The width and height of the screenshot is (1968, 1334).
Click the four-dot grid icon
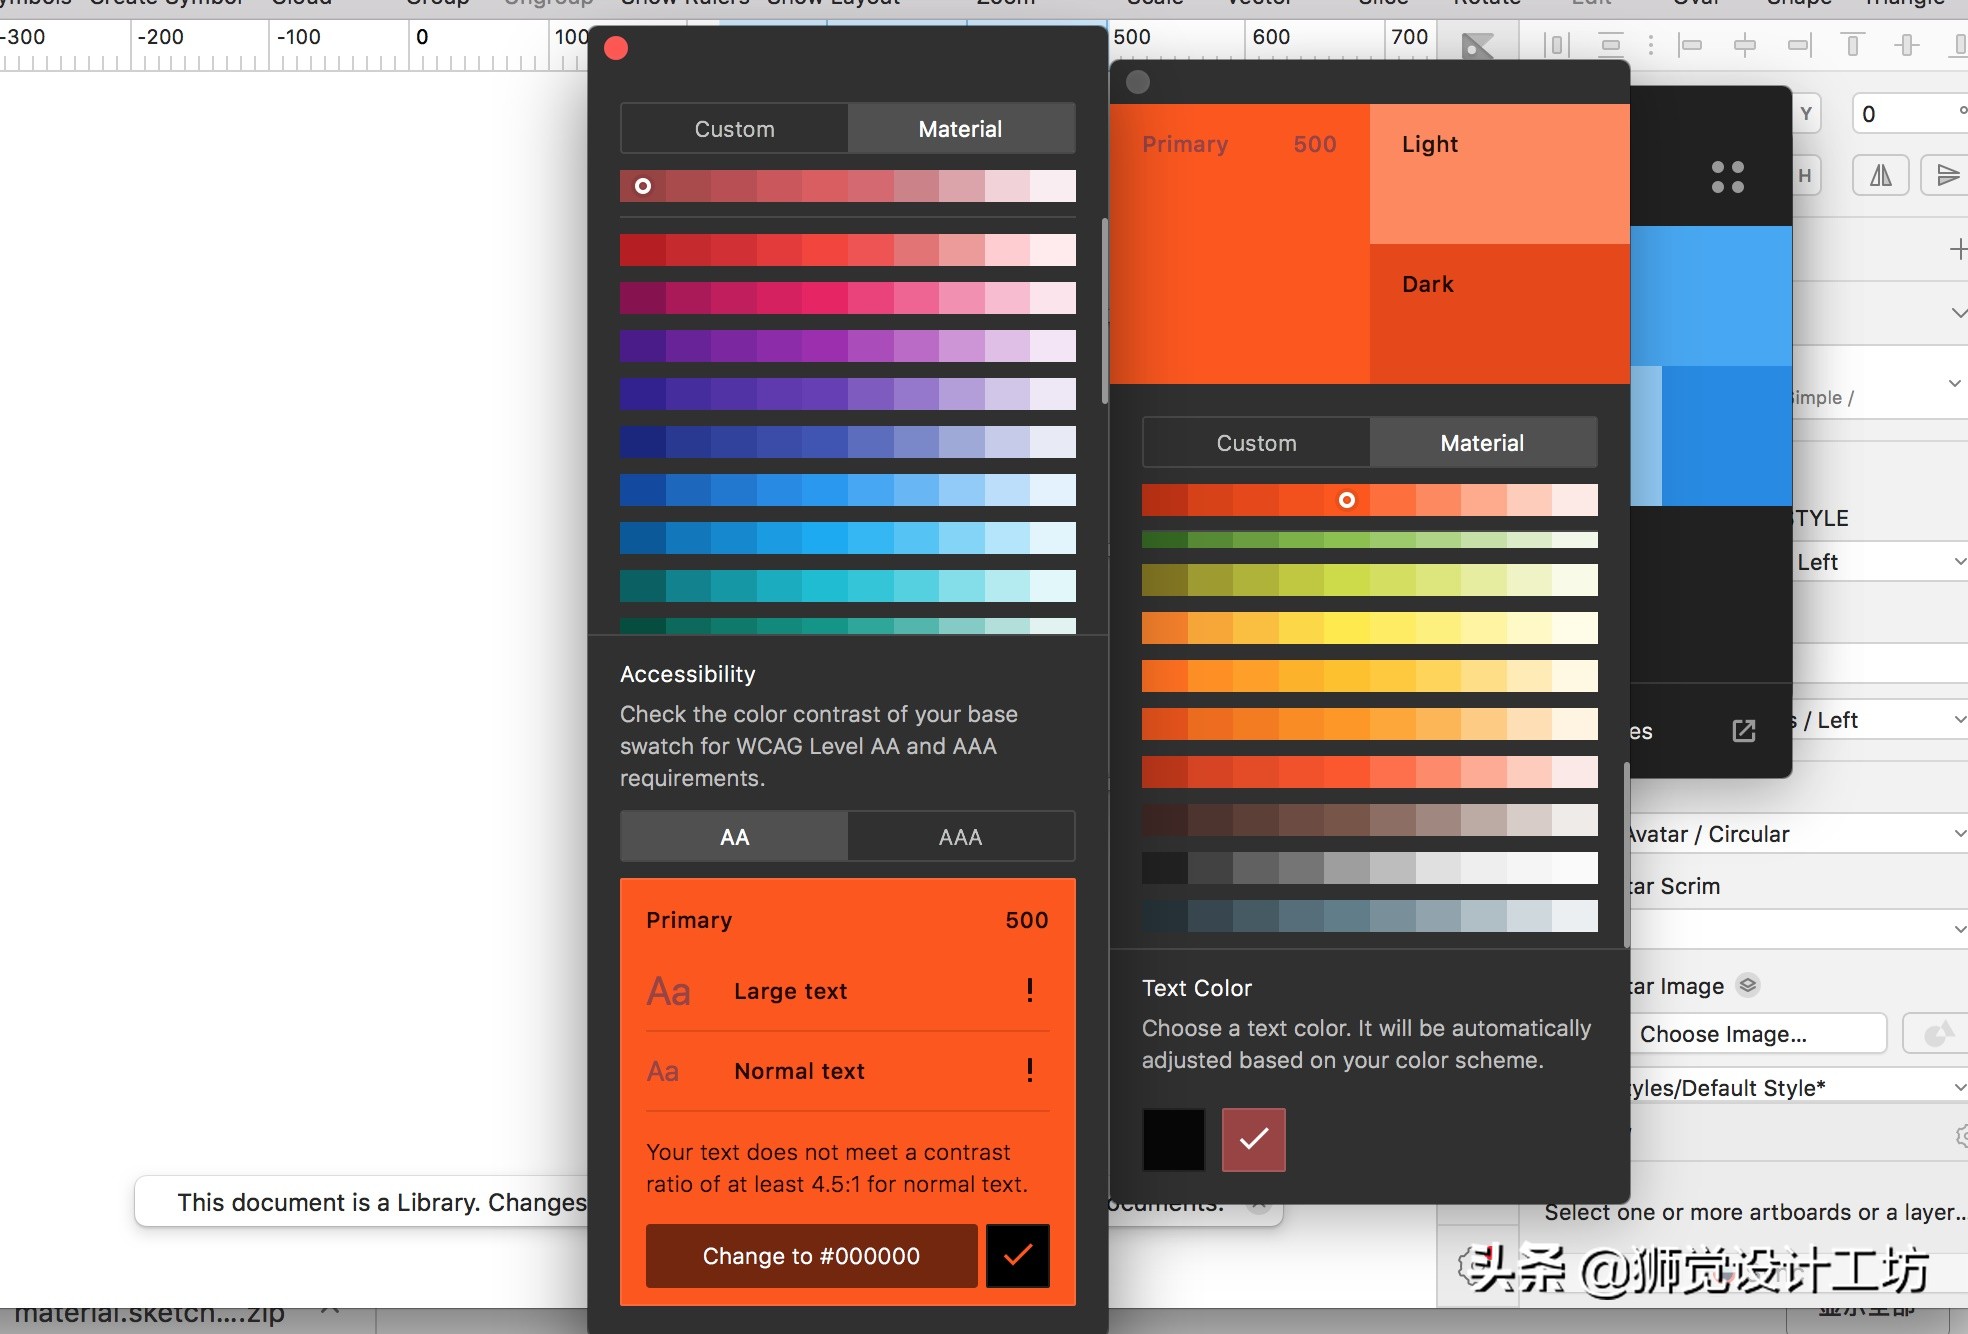coord(1727,177)
